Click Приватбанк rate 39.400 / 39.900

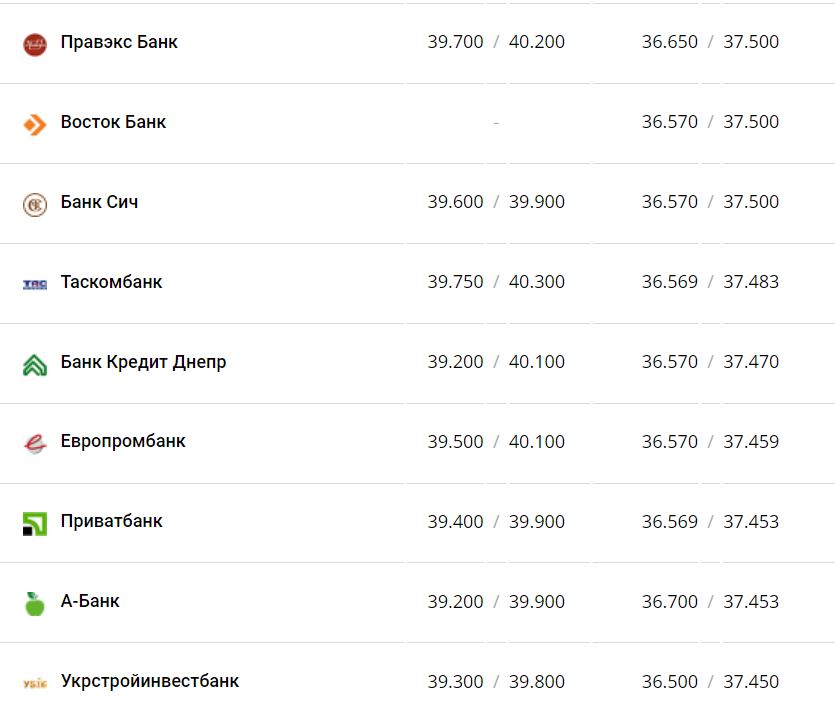click(496, 522)
